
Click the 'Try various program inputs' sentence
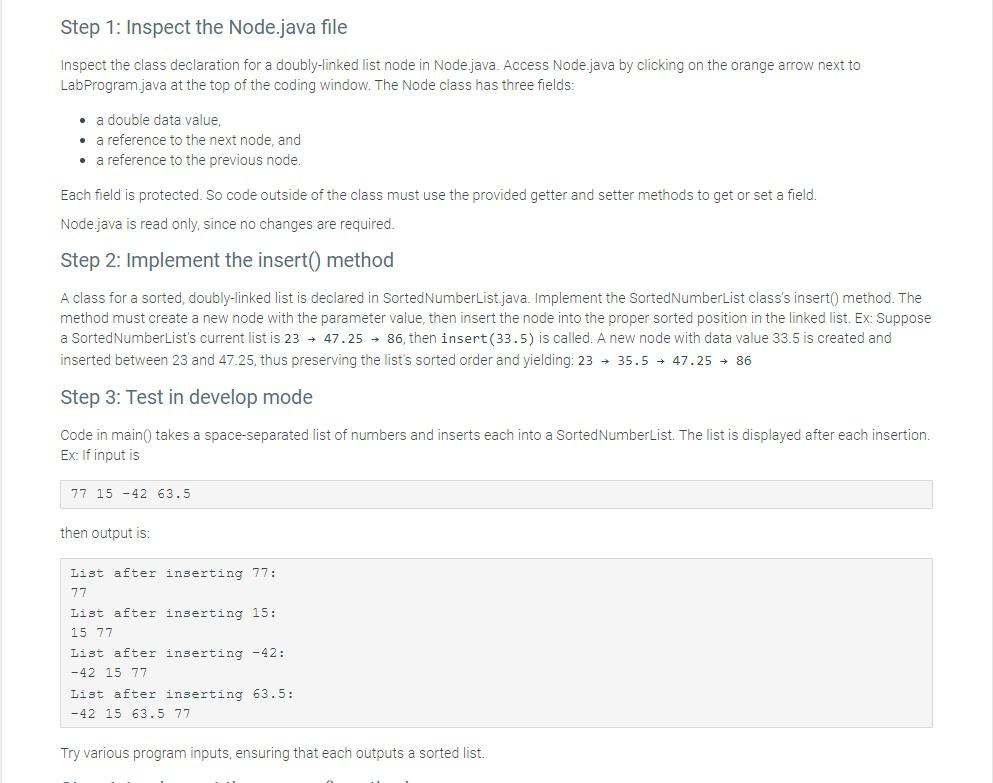click(272, 753)
